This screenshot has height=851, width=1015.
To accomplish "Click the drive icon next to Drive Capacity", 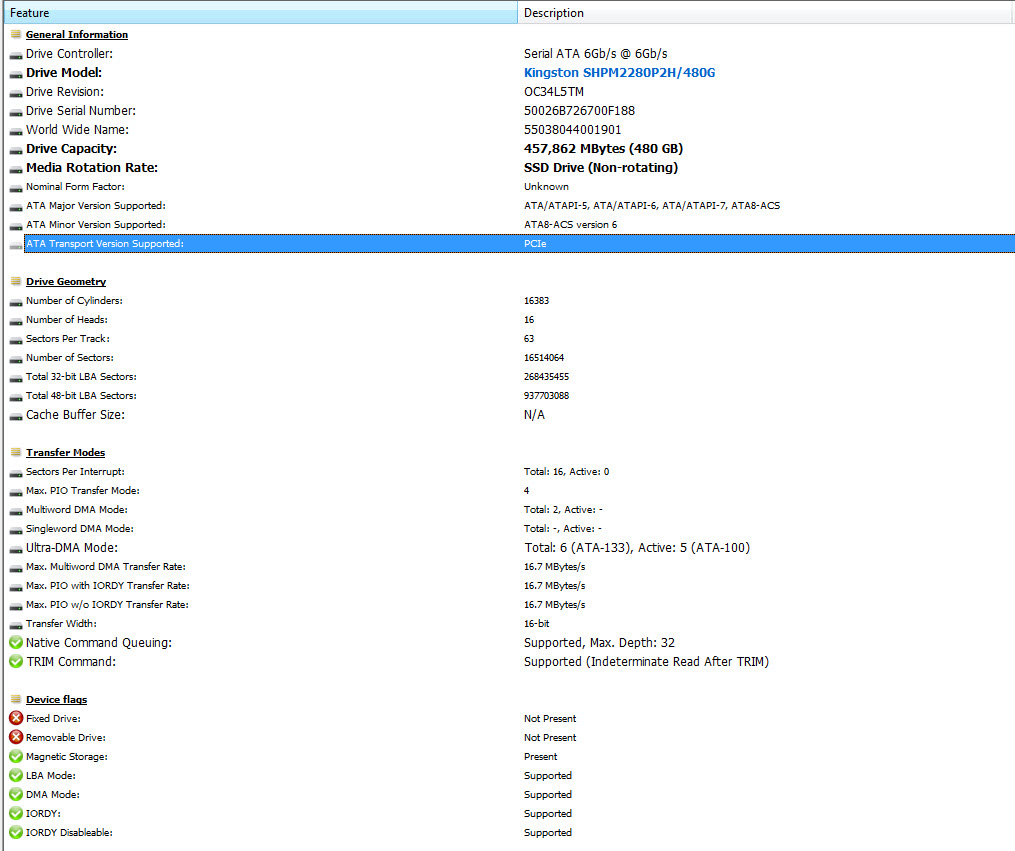I will (16, 151).
